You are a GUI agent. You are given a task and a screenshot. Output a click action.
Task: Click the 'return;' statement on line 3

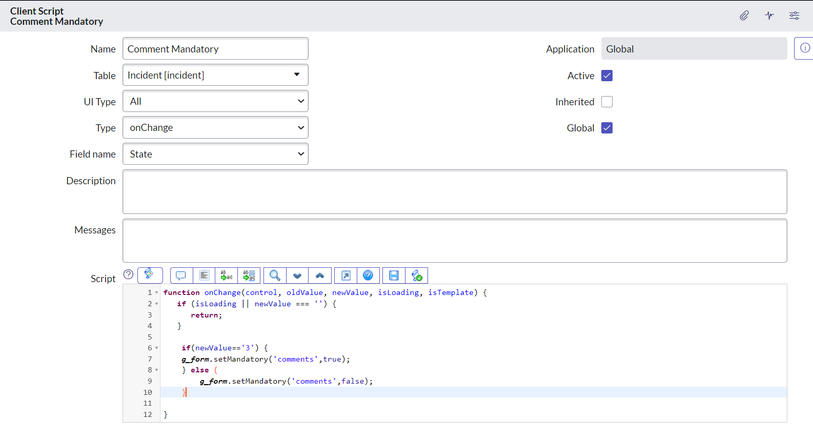(x=206, y=315)
